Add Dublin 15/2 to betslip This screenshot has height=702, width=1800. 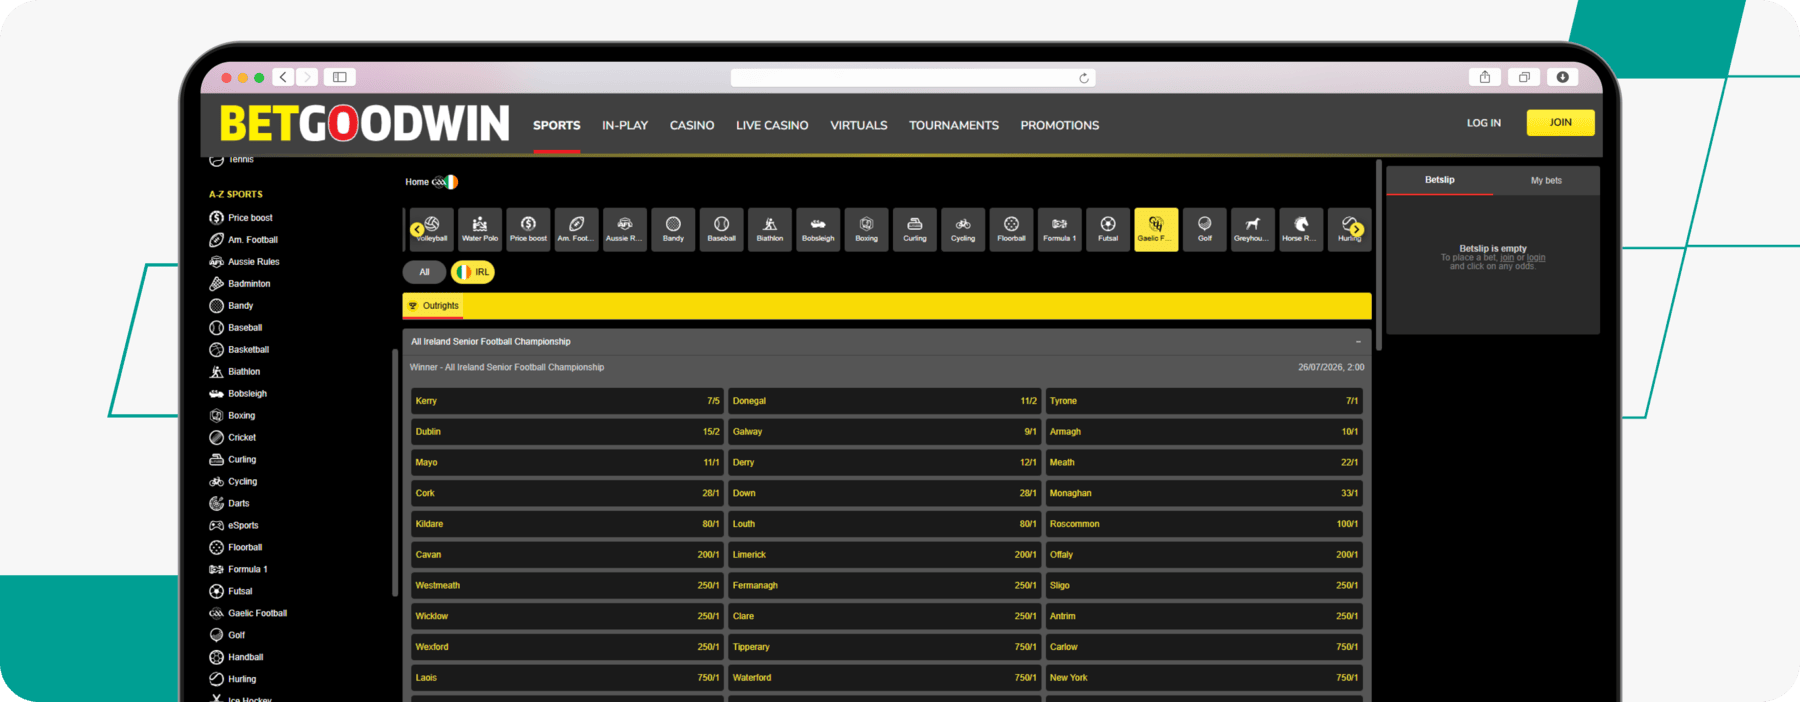click(x=567, y=432)
